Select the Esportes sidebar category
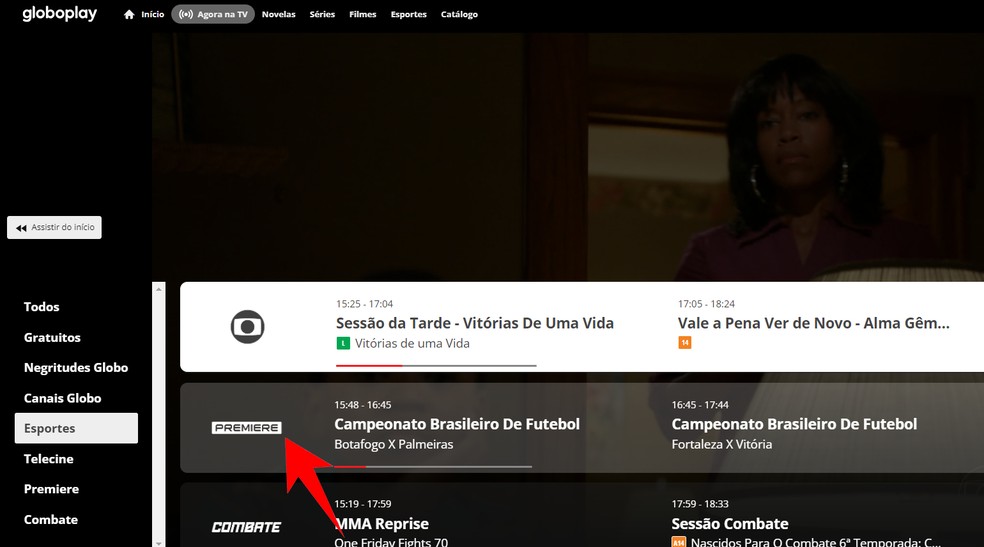The width and height of the screenshot is (984, 547). (x=76, y=428)
